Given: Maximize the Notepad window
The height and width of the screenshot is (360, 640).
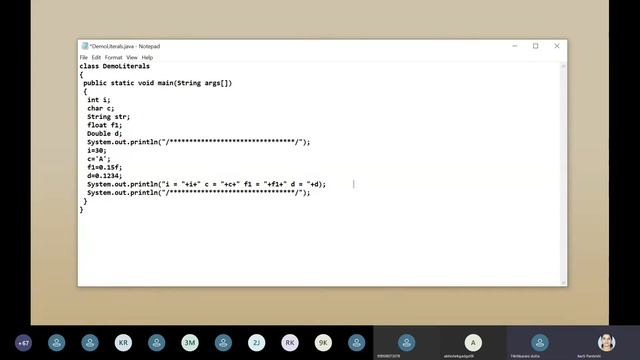Looking at the screenshot, I should (536, 46).
